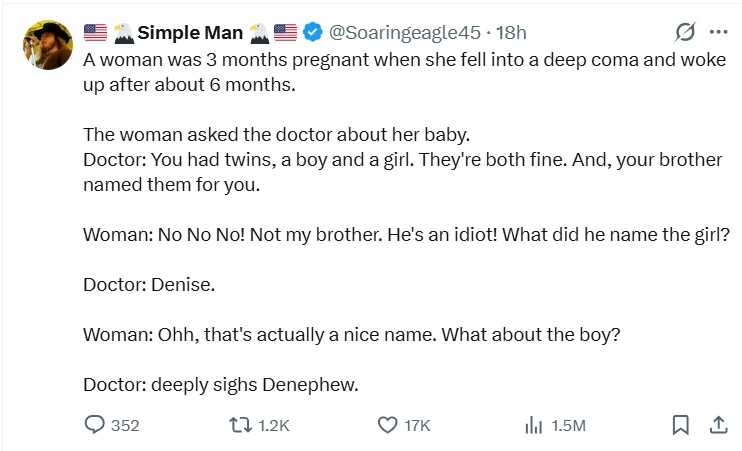Open the three-dot more options menu
742x451 pixels.
tap(718, 33)
